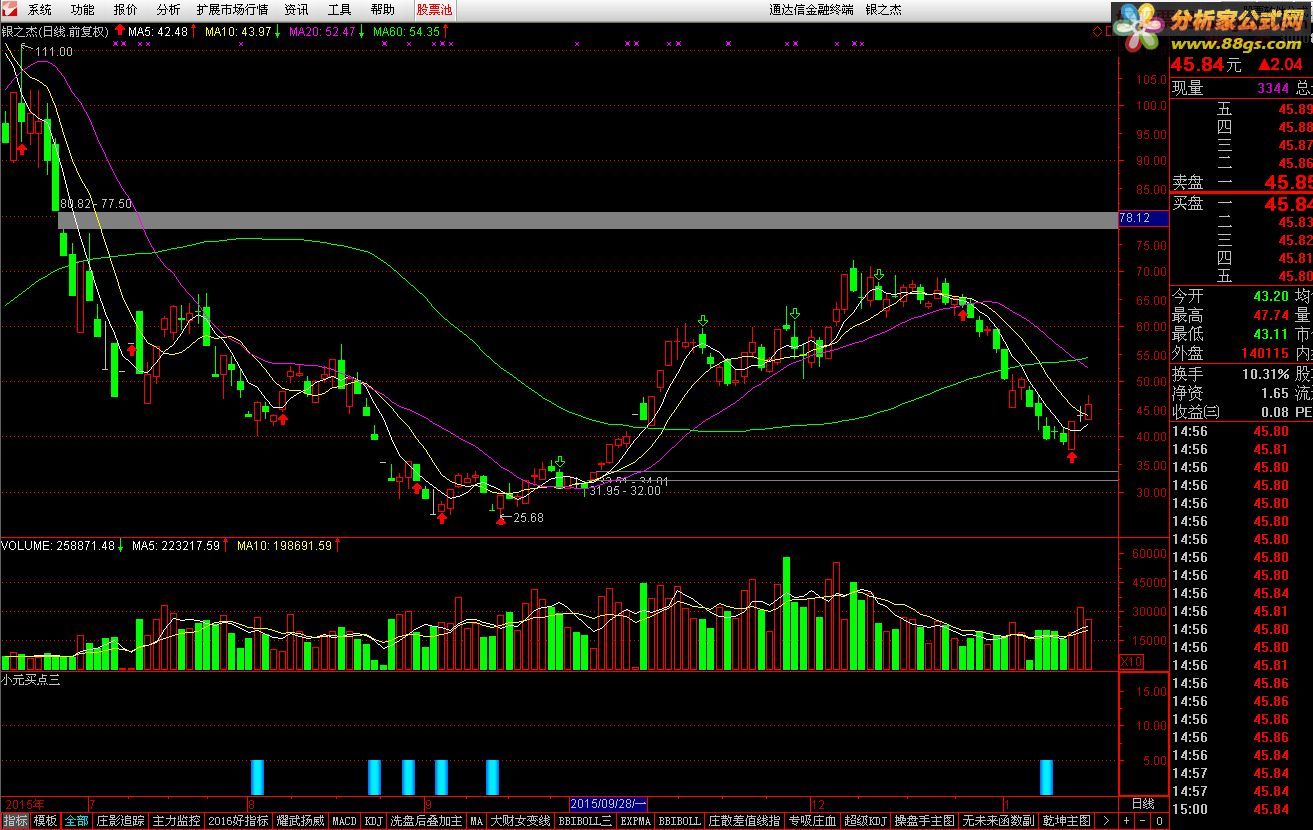Switch to the 指标 tab

pos(16,821)
